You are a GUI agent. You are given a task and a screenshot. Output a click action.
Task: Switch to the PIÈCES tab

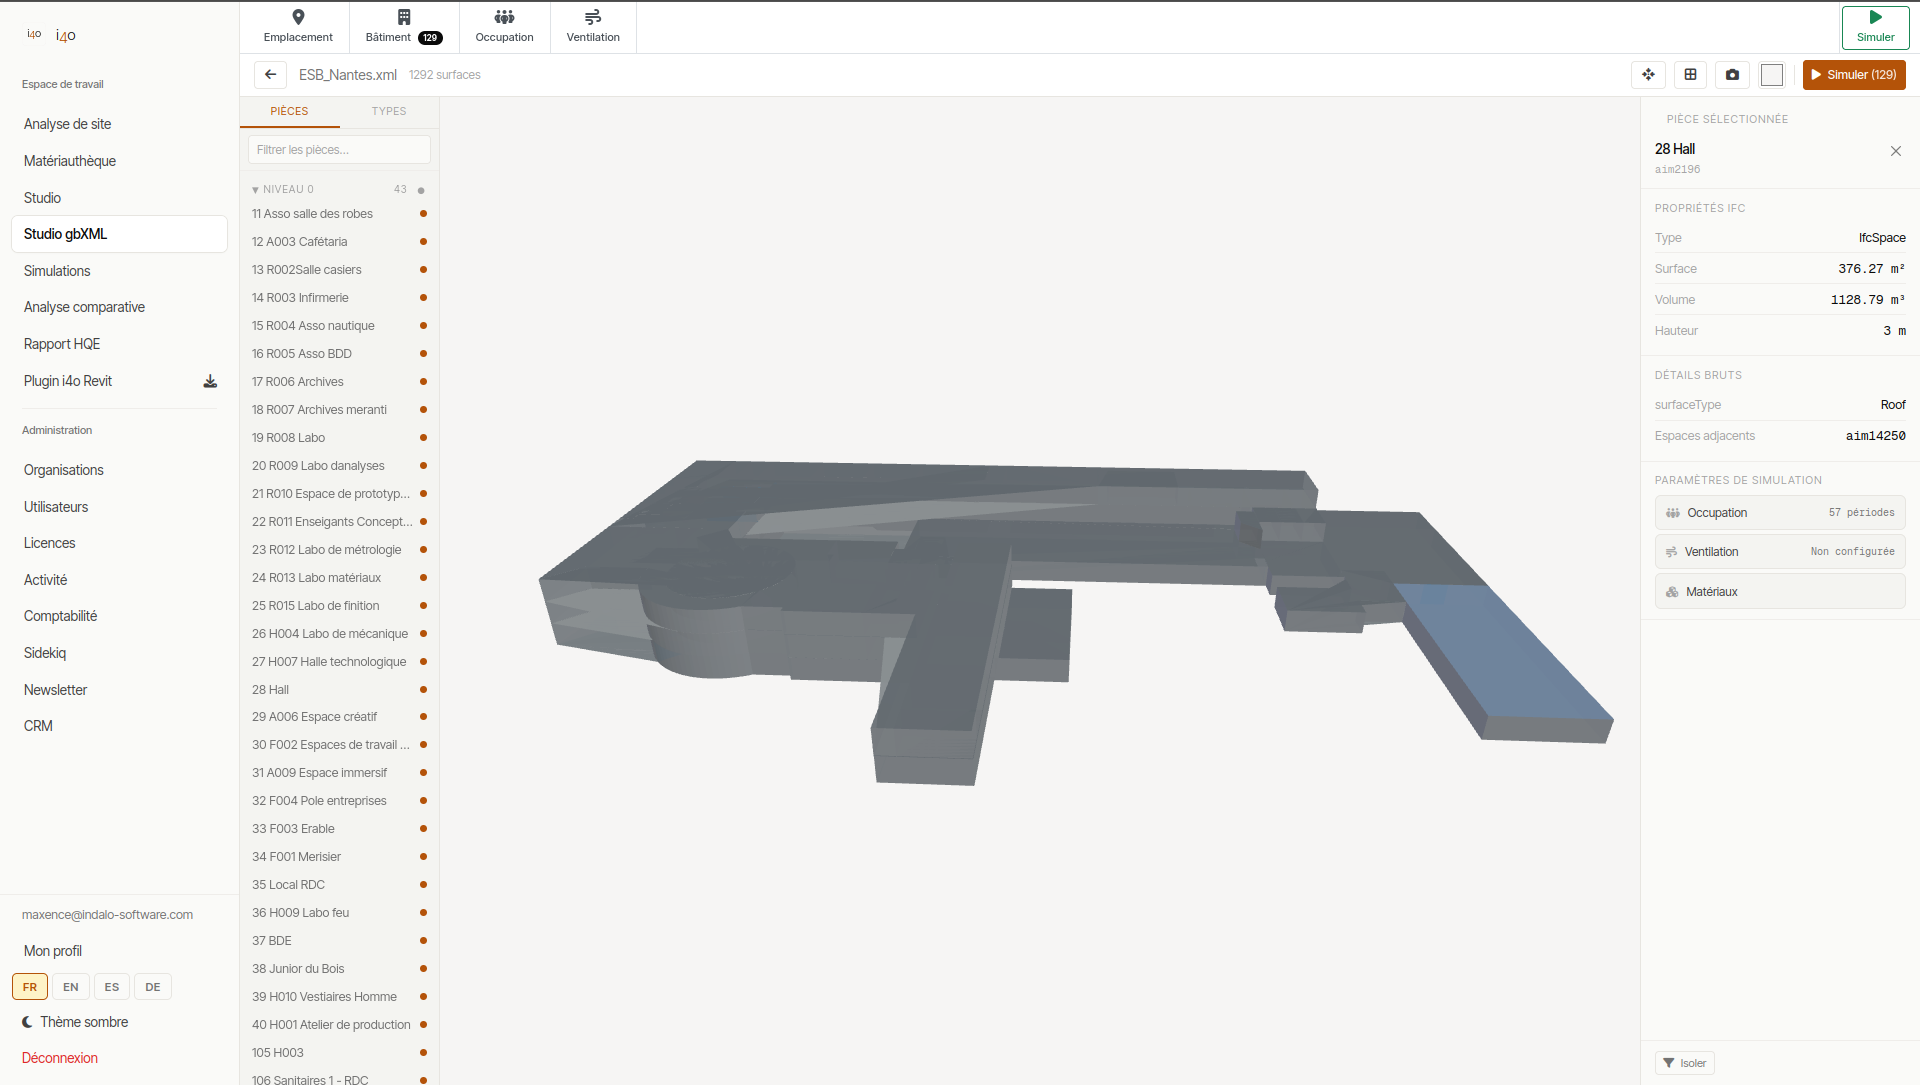pyautogui.click(x=289, y=111)
